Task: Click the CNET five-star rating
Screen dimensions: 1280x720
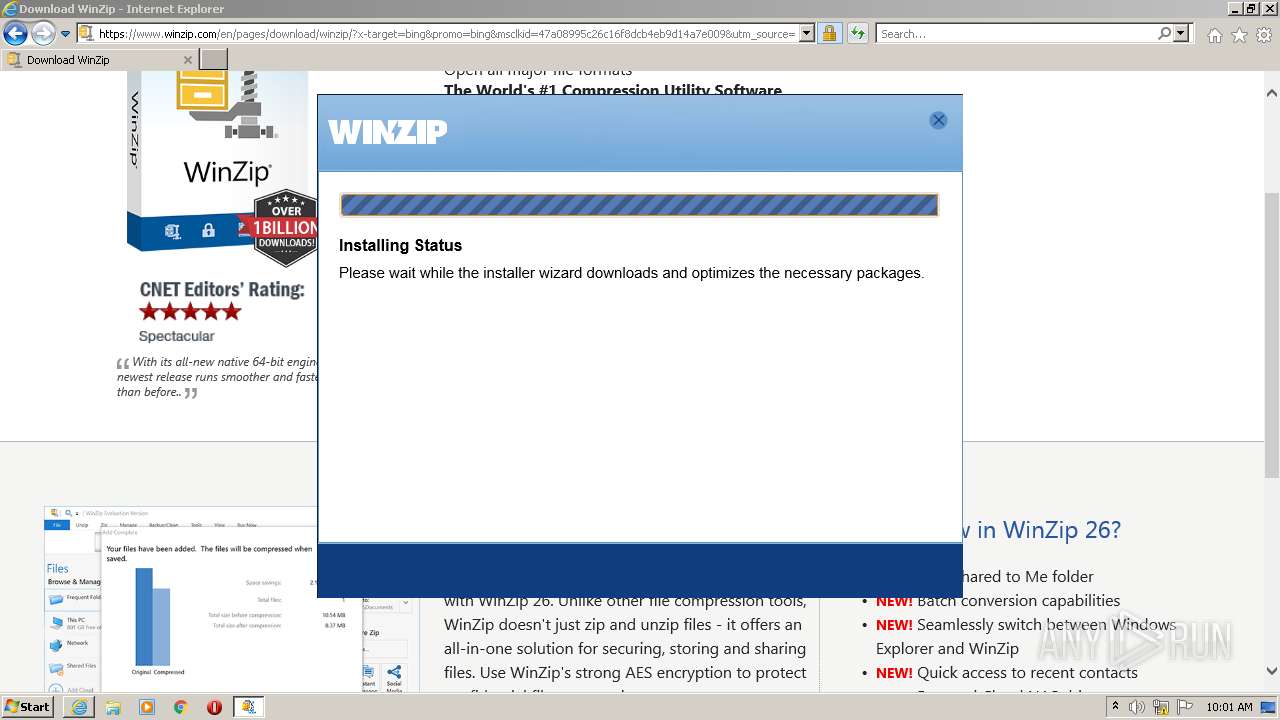Action: click(190, 311)
